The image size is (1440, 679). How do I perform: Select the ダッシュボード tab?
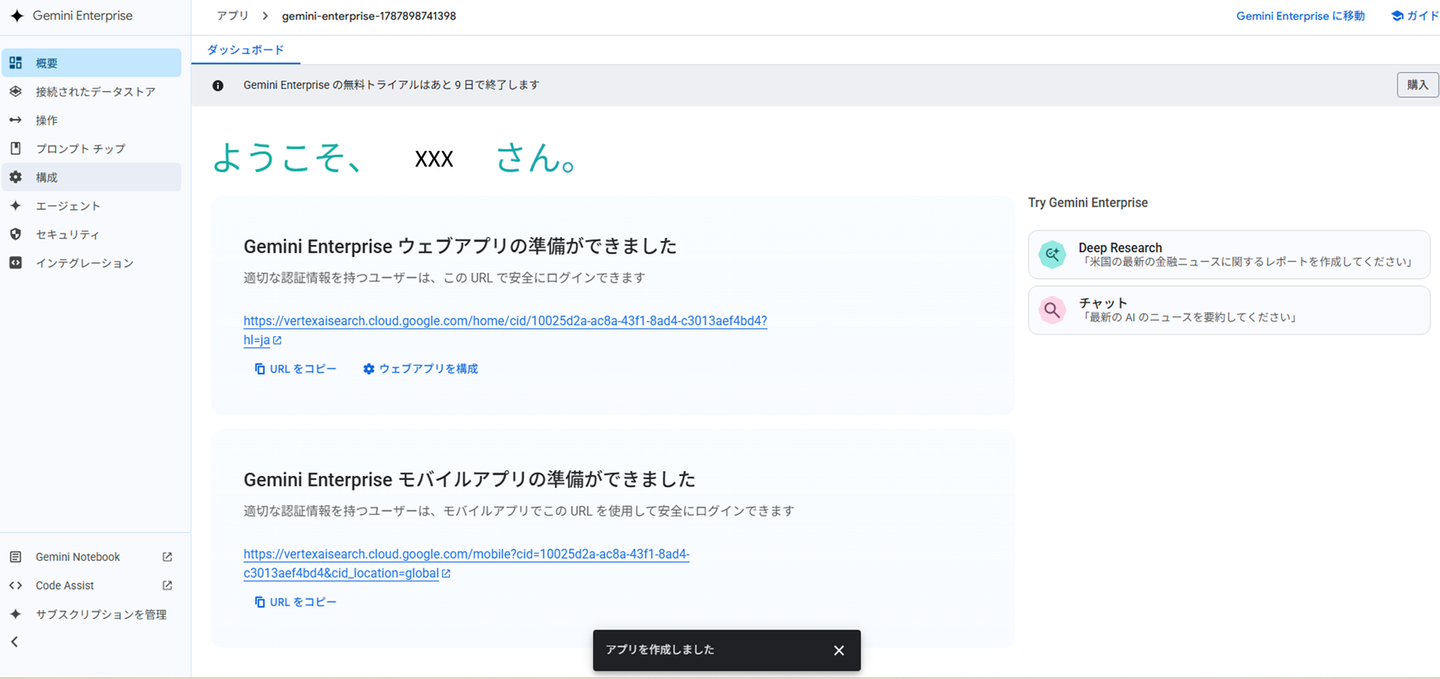[245, 50]
